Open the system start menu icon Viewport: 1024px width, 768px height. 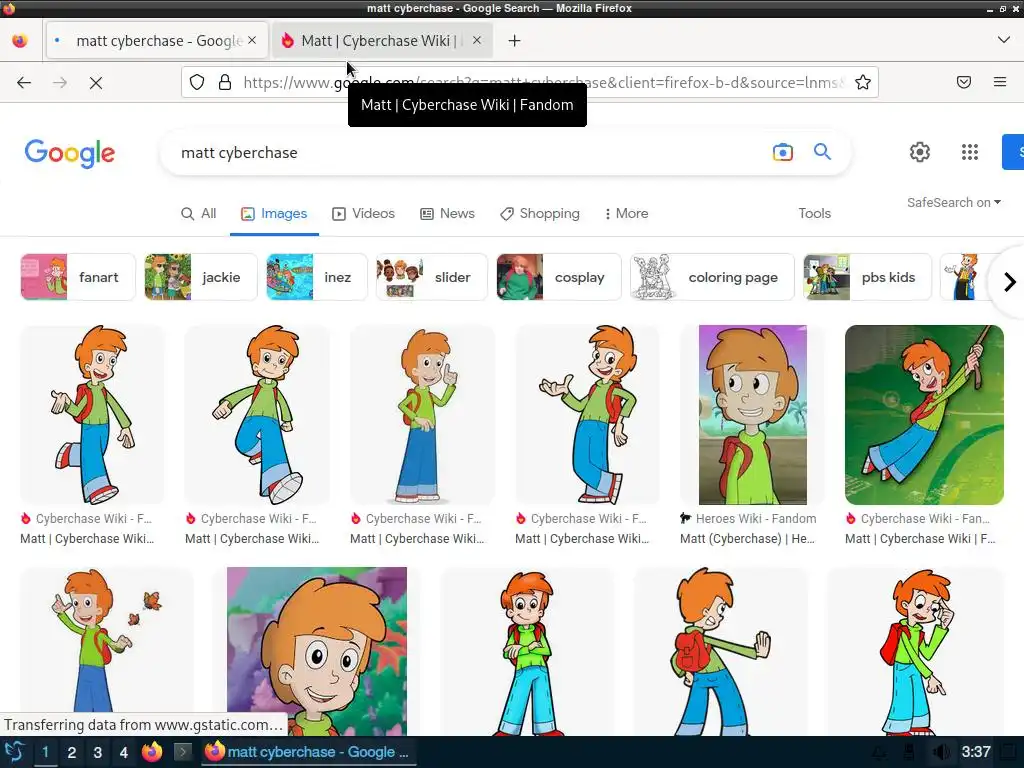[x=14, y=752]
